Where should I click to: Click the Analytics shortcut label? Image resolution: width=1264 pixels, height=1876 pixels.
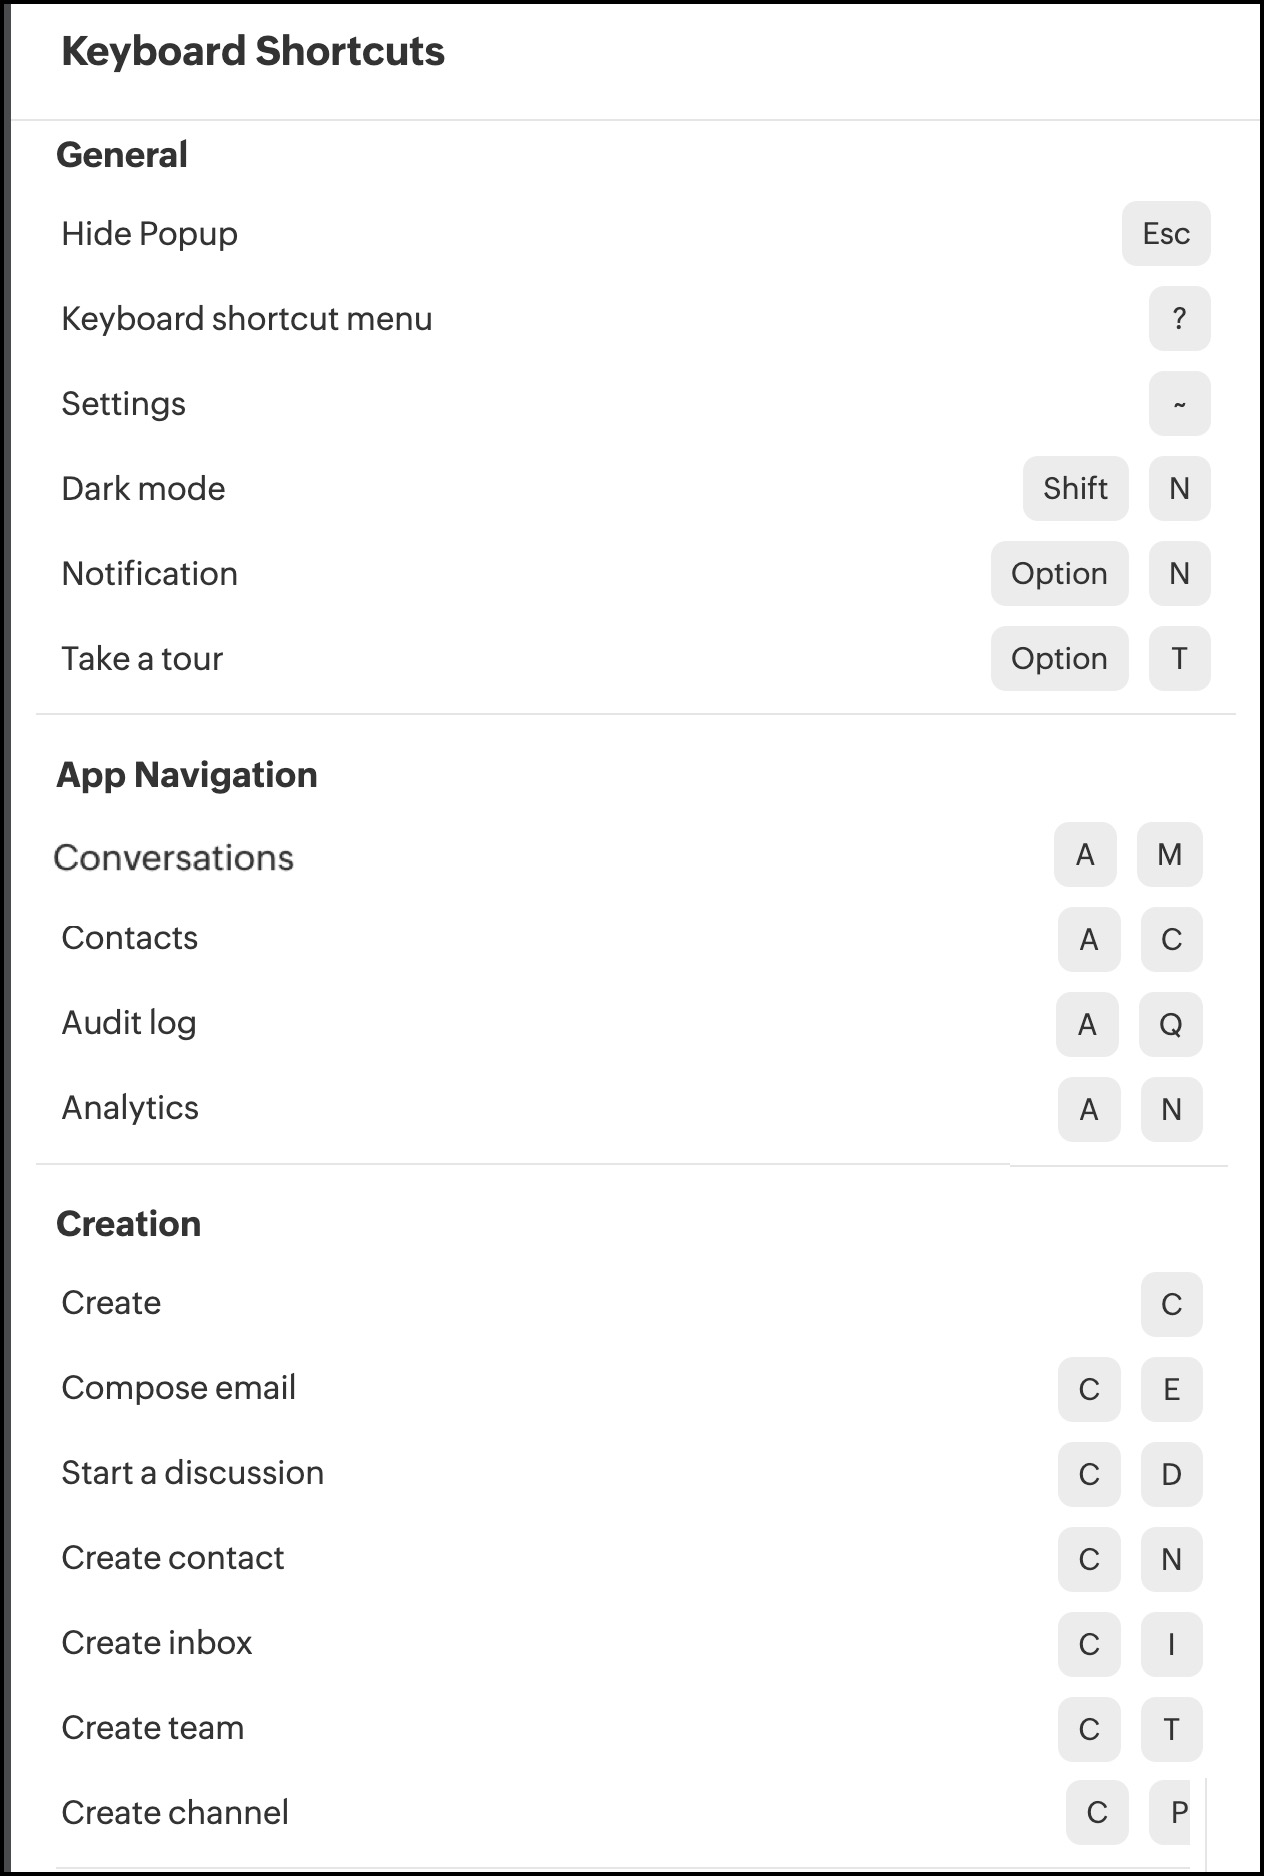[x=130, y=1108]
